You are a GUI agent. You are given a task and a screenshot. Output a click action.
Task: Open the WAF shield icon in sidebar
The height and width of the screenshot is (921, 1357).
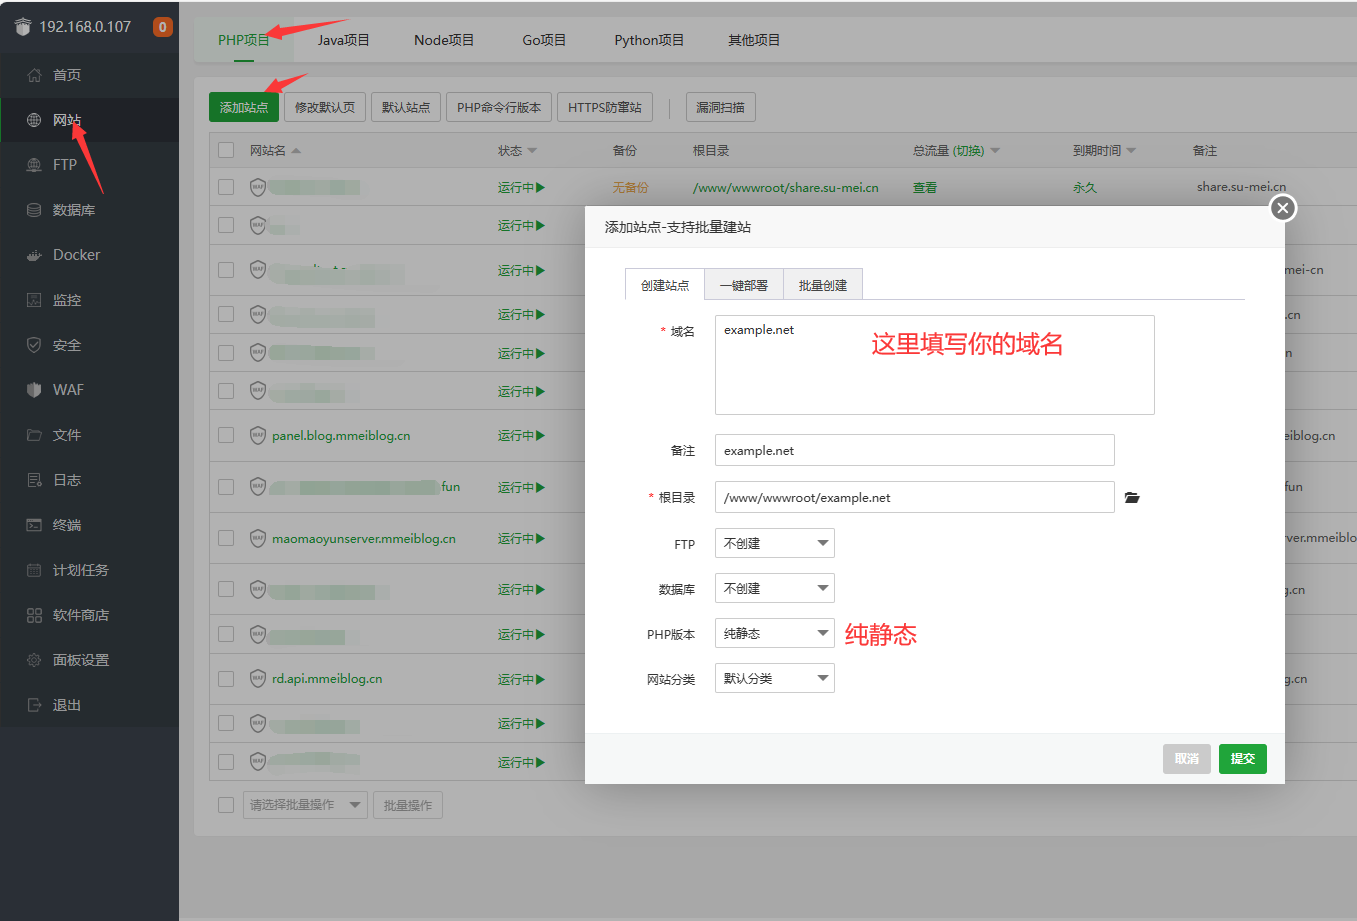pos(34,390)
